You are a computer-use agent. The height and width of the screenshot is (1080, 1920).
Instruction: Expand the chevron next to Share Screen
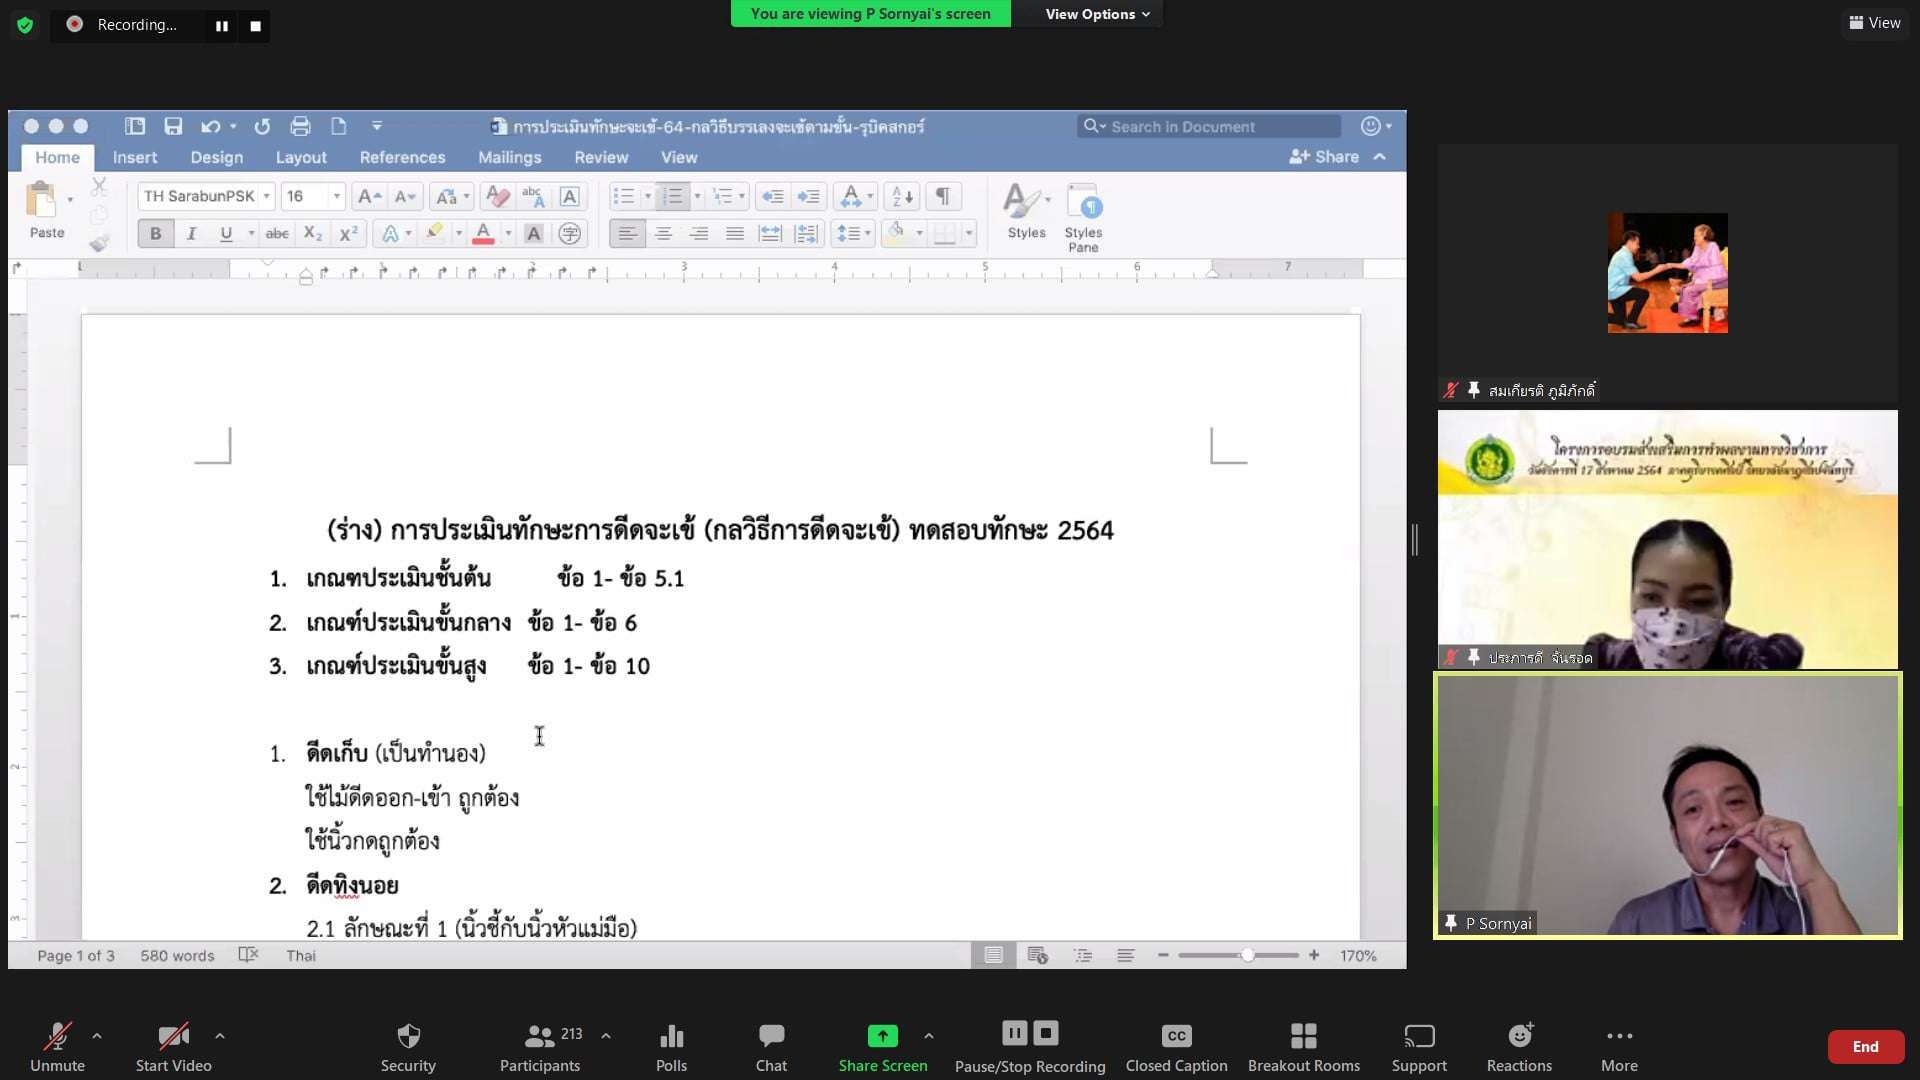(929, 1036)
